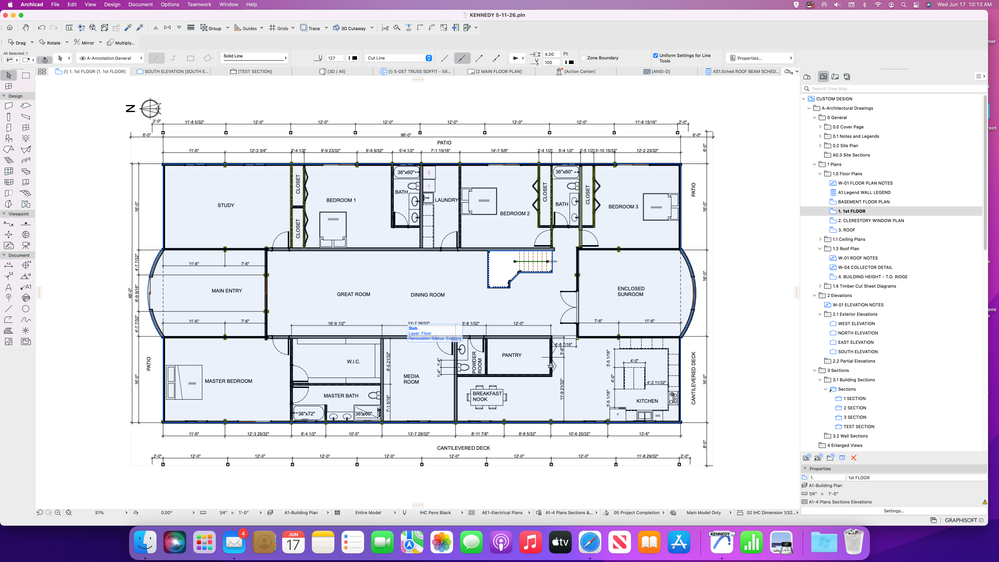Select the Line tool in Document toolbox

(9, 308)
